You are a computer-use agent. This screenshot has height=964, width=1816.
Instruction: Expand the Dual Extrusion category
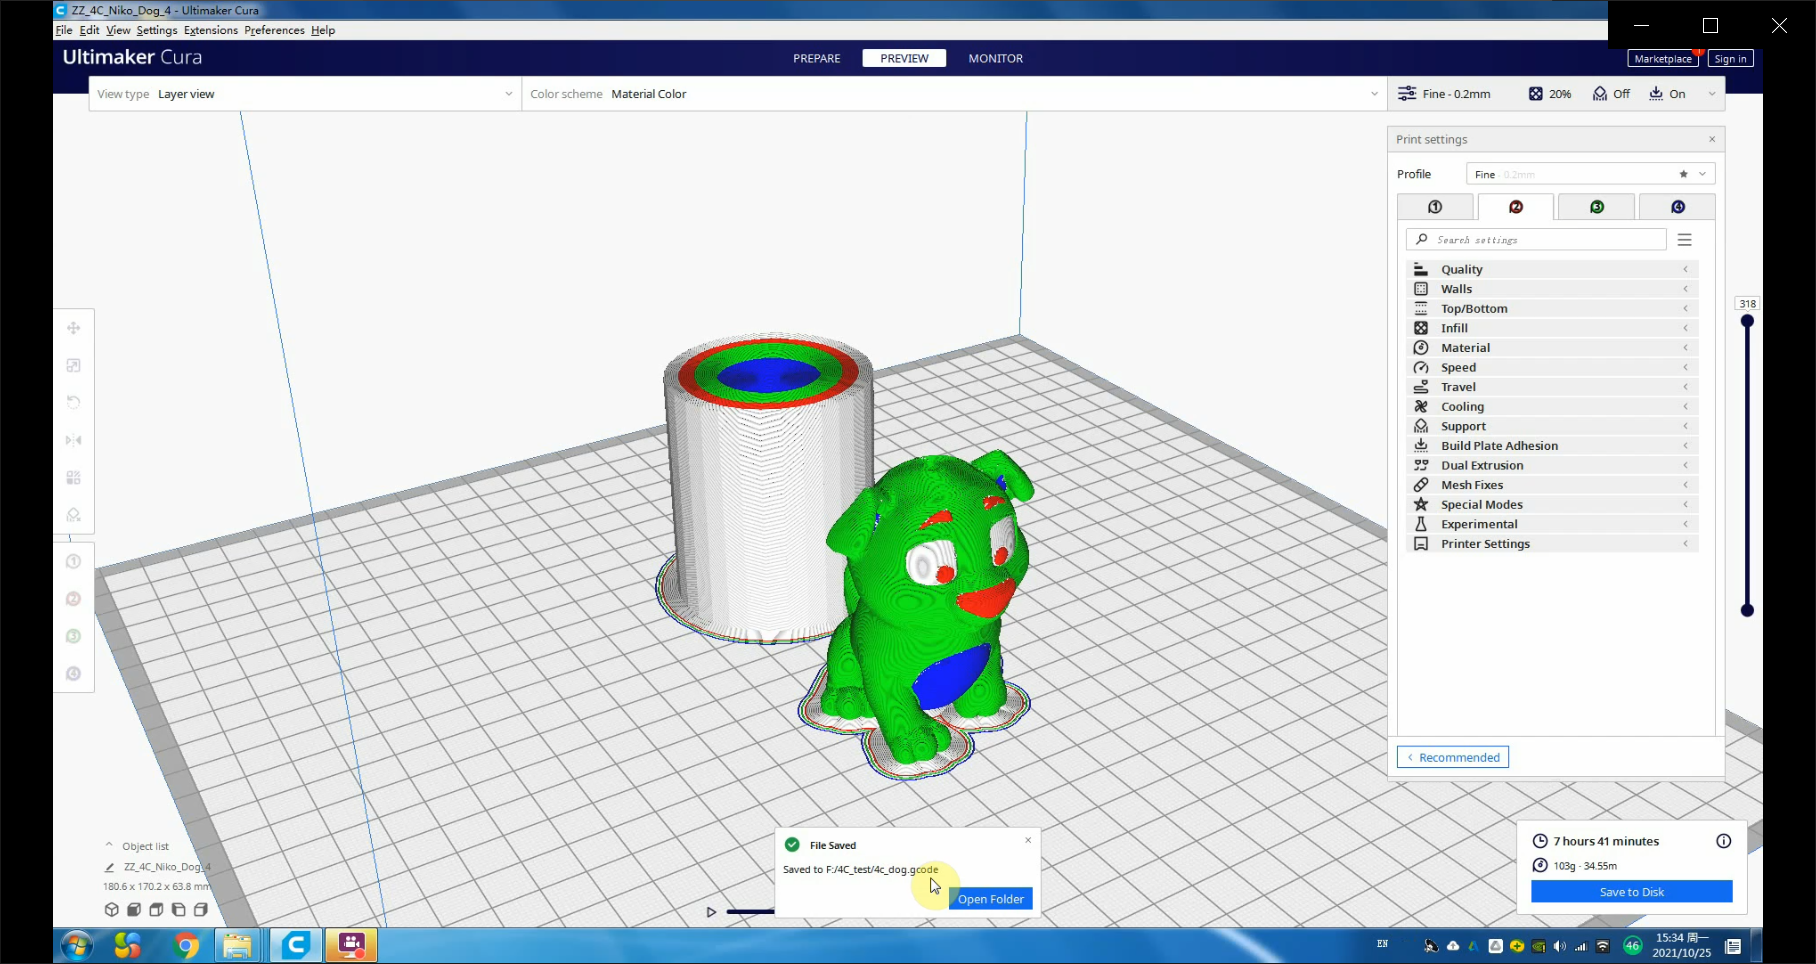click(1552, 466)
